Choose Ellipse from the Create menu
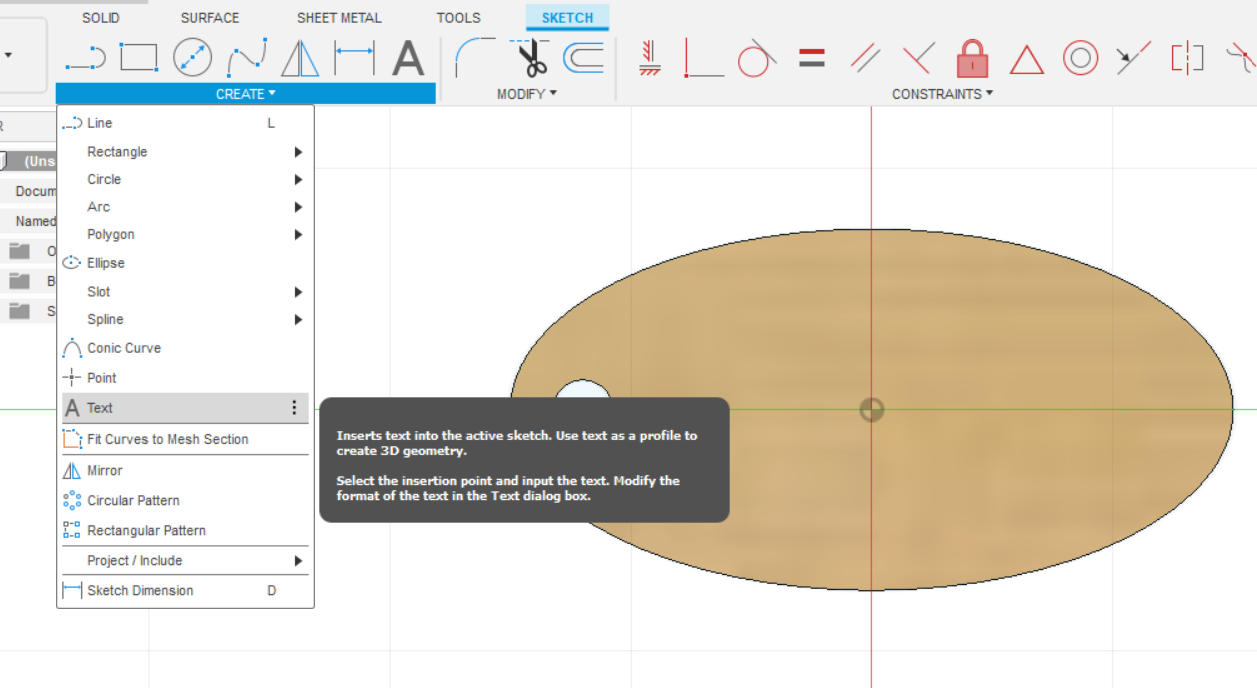This screenshot has height=688, width=1257. (185, 263)
